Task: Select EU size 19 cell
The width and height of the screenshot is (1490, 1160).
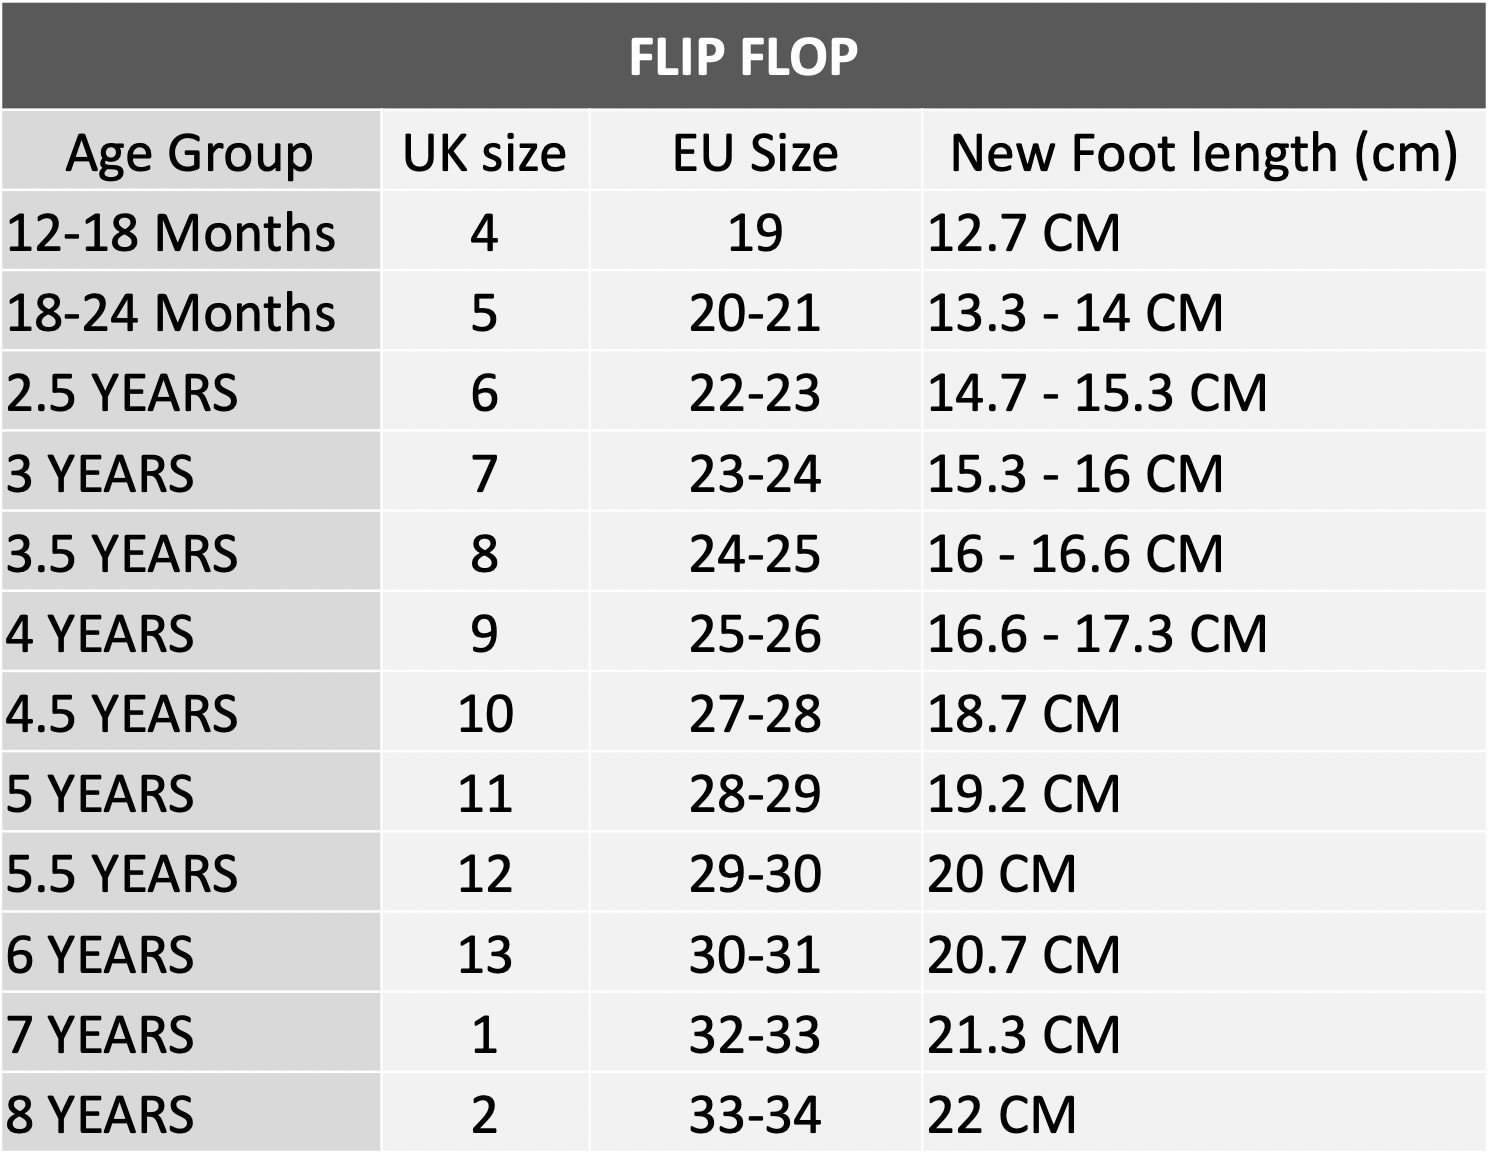Action: coord(755,233)
